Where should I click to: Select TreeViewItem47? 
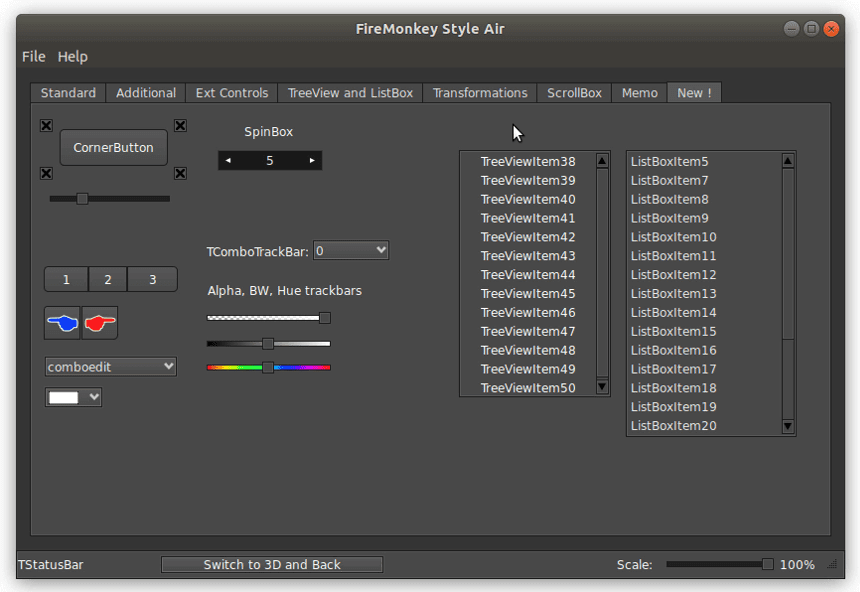coord(528,331)
